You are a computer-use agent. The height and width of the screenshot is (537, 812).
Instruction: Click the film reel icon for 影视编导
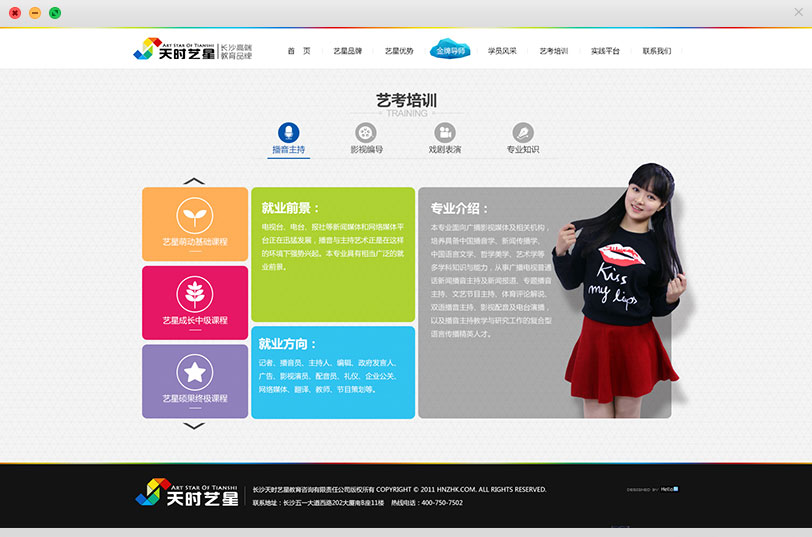pos(366,133)
